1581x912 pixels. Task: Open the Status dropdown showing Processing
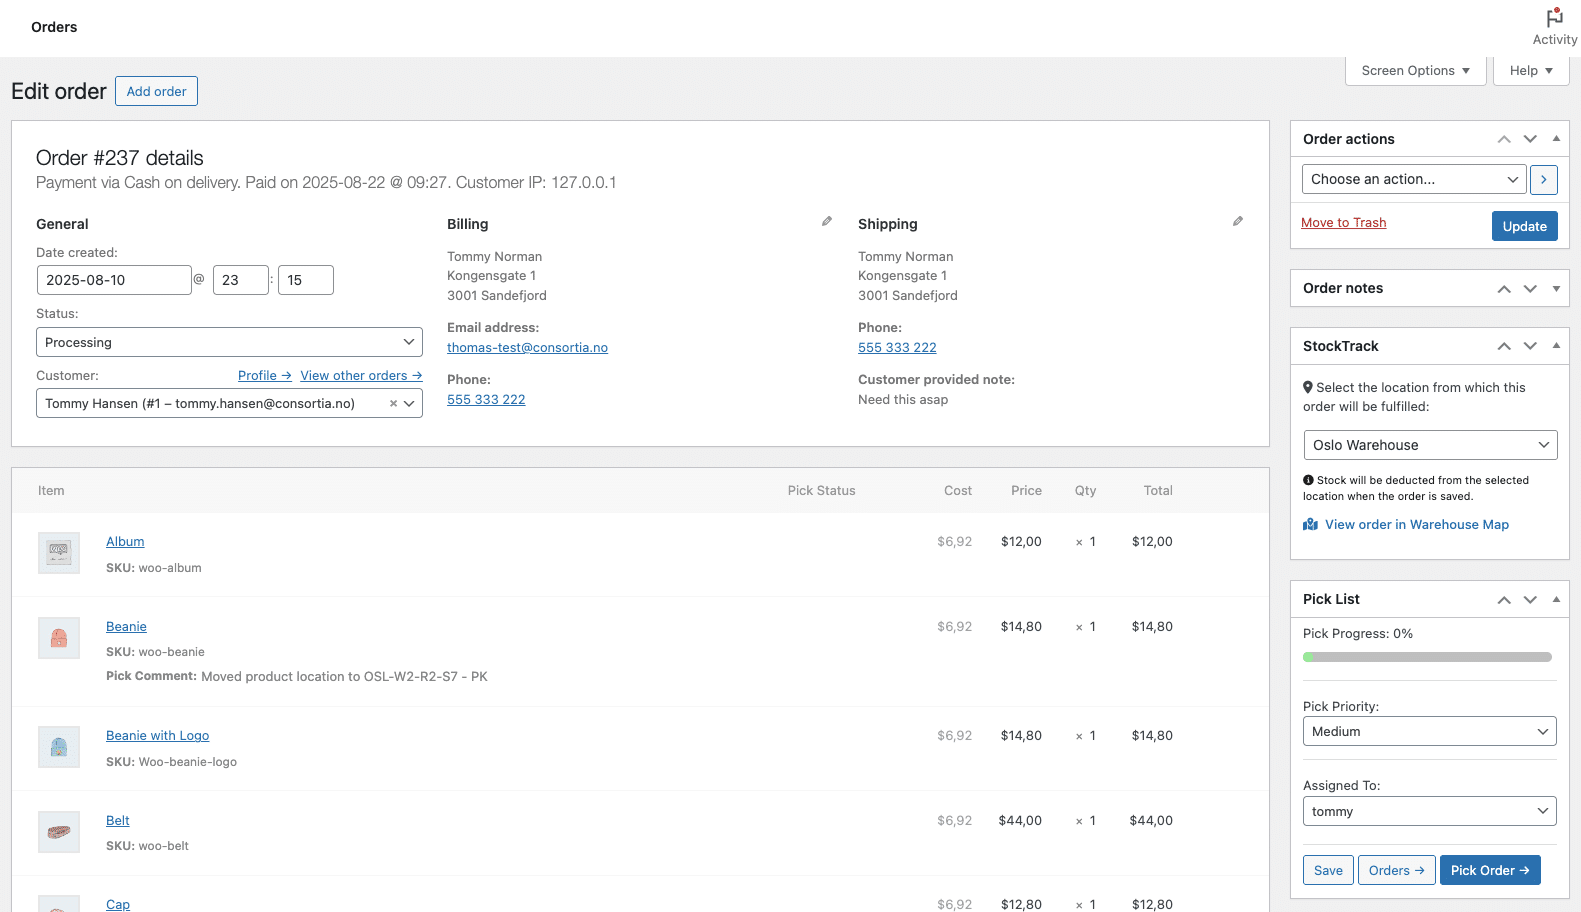tap(229, 342)
